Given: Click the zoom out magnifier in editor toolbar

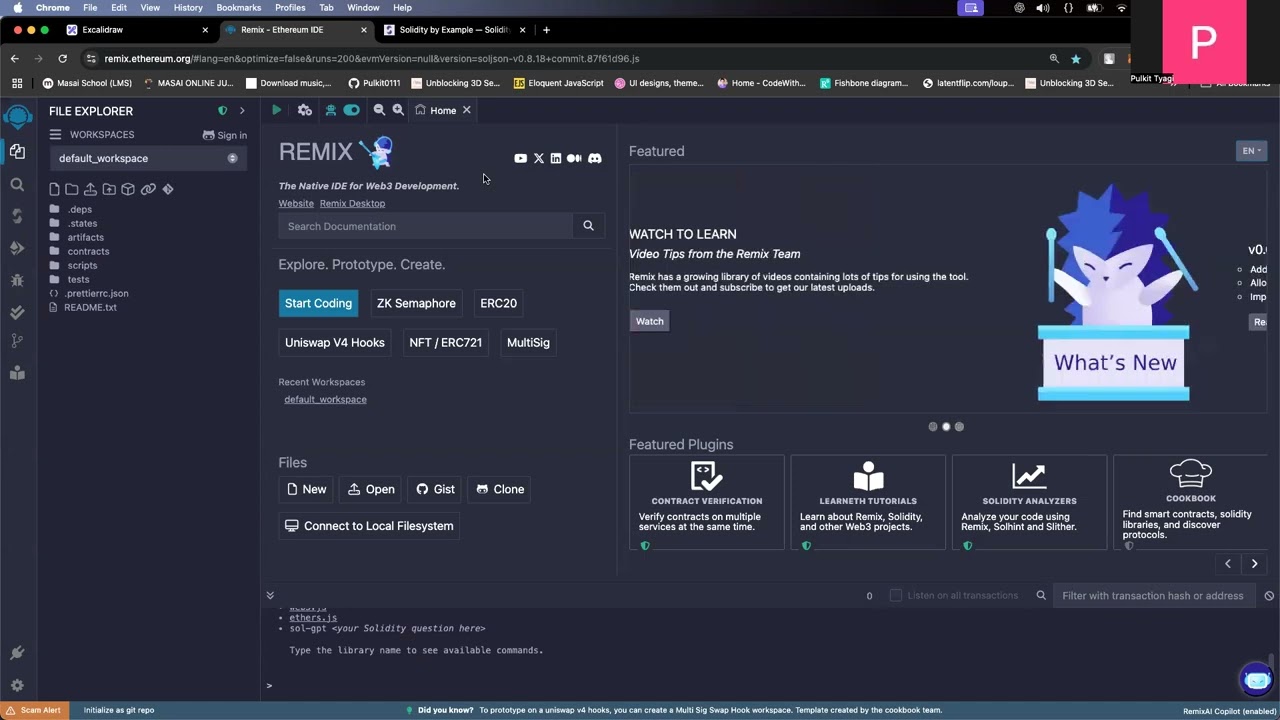Looking at the screenshot, I should (379, 110).
